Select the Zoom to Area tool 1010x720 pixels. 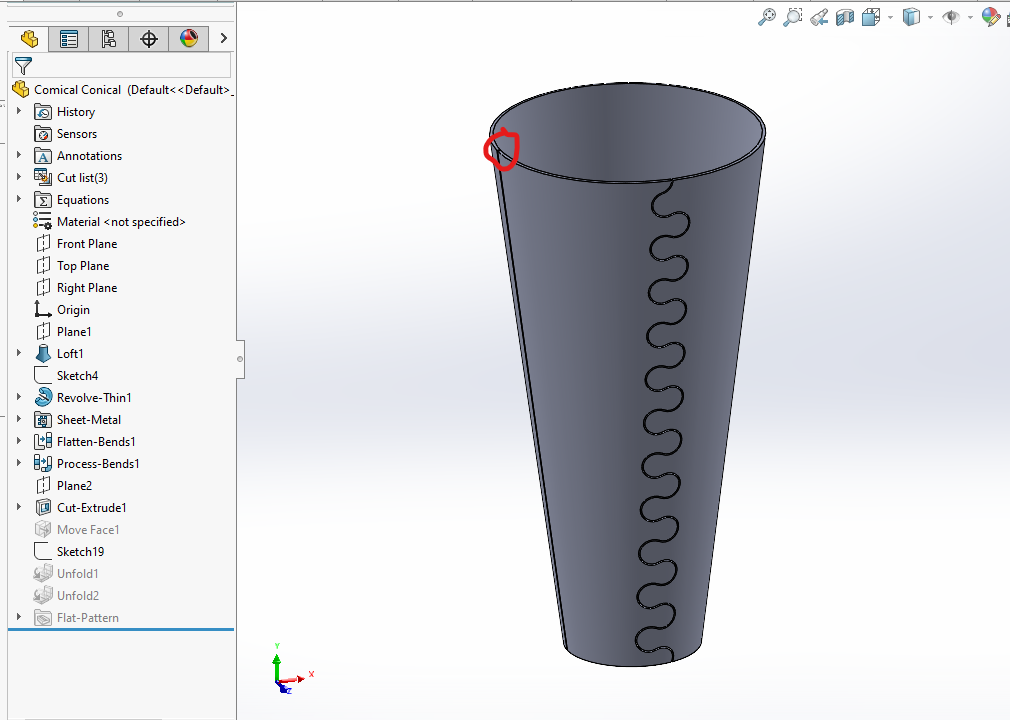793,17
